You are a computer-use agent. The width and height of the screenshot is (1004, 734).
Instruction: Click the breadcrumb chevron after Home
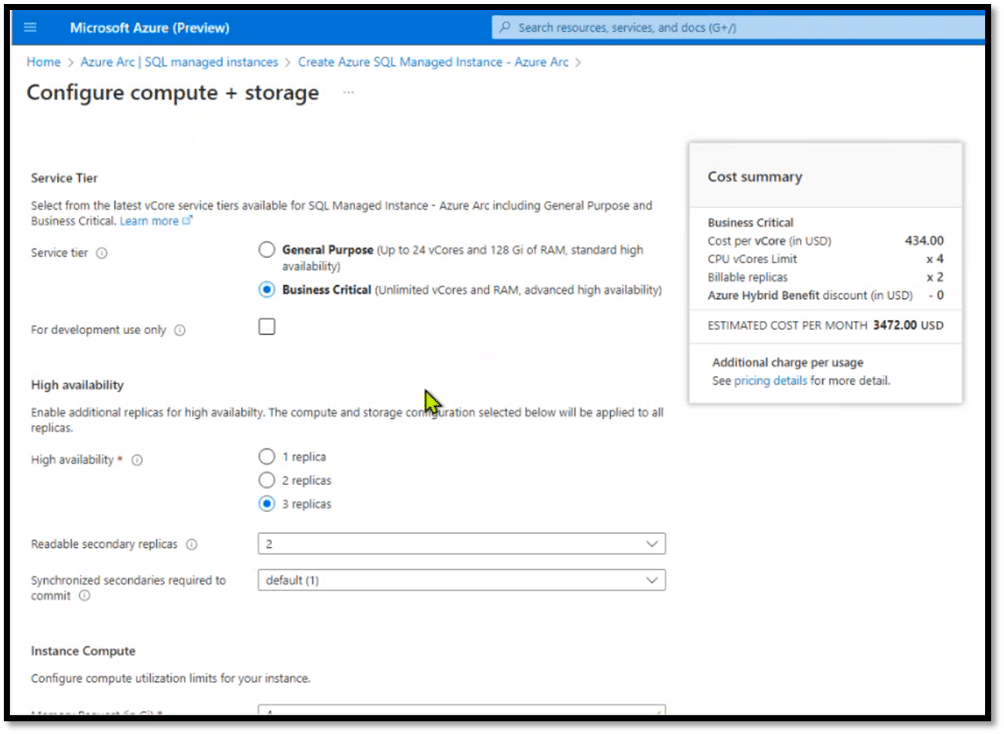70,63
